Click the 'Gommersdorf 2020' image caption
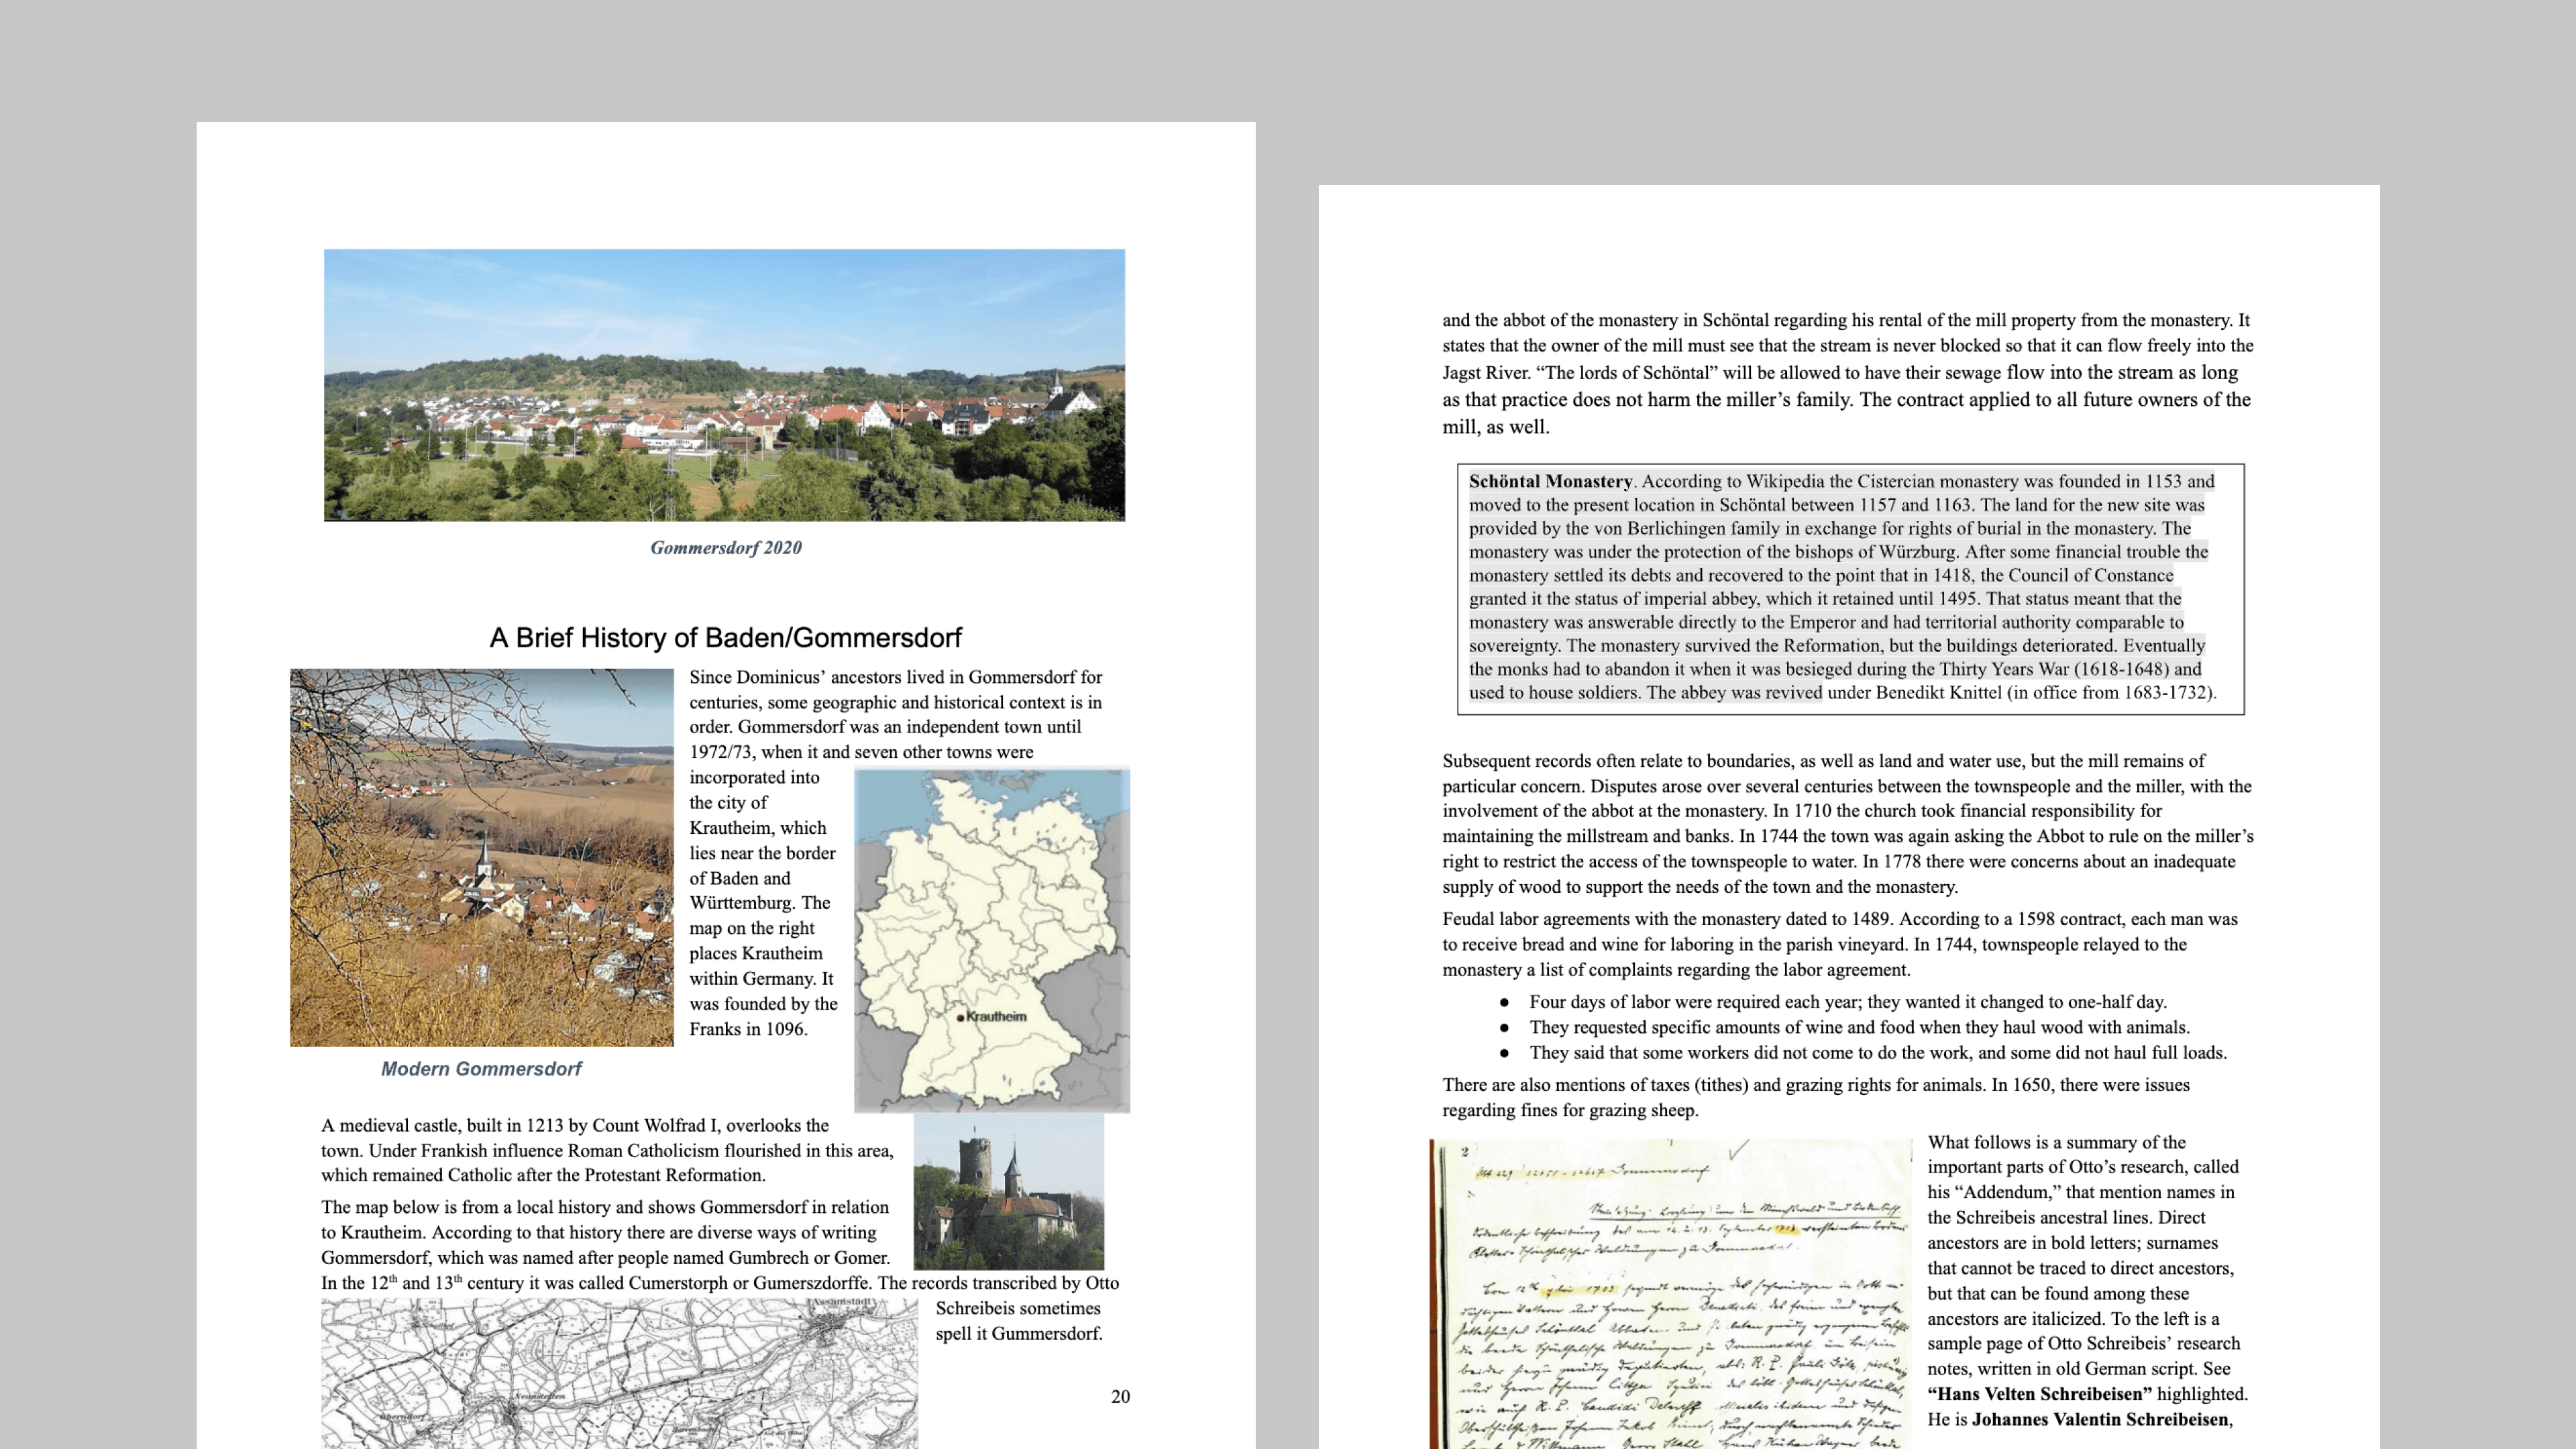This screenshot has width=2576, height=1449. pos(725,547)
